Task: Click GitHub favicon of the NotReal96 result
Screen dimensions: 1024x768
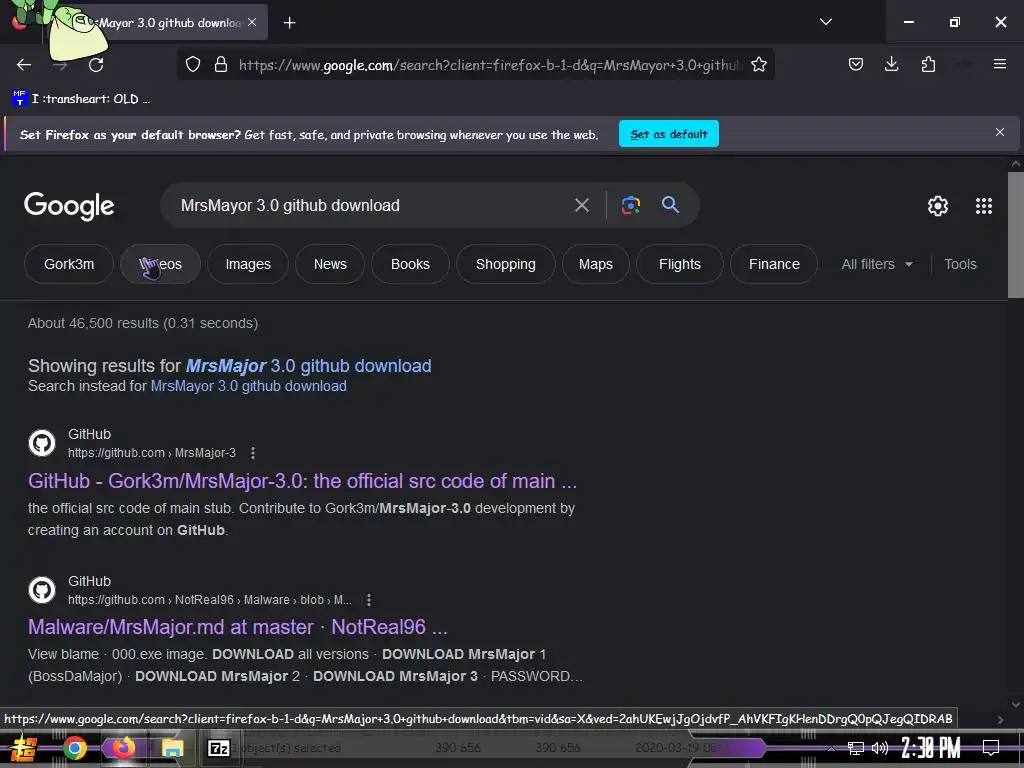Action: (42, 590)
